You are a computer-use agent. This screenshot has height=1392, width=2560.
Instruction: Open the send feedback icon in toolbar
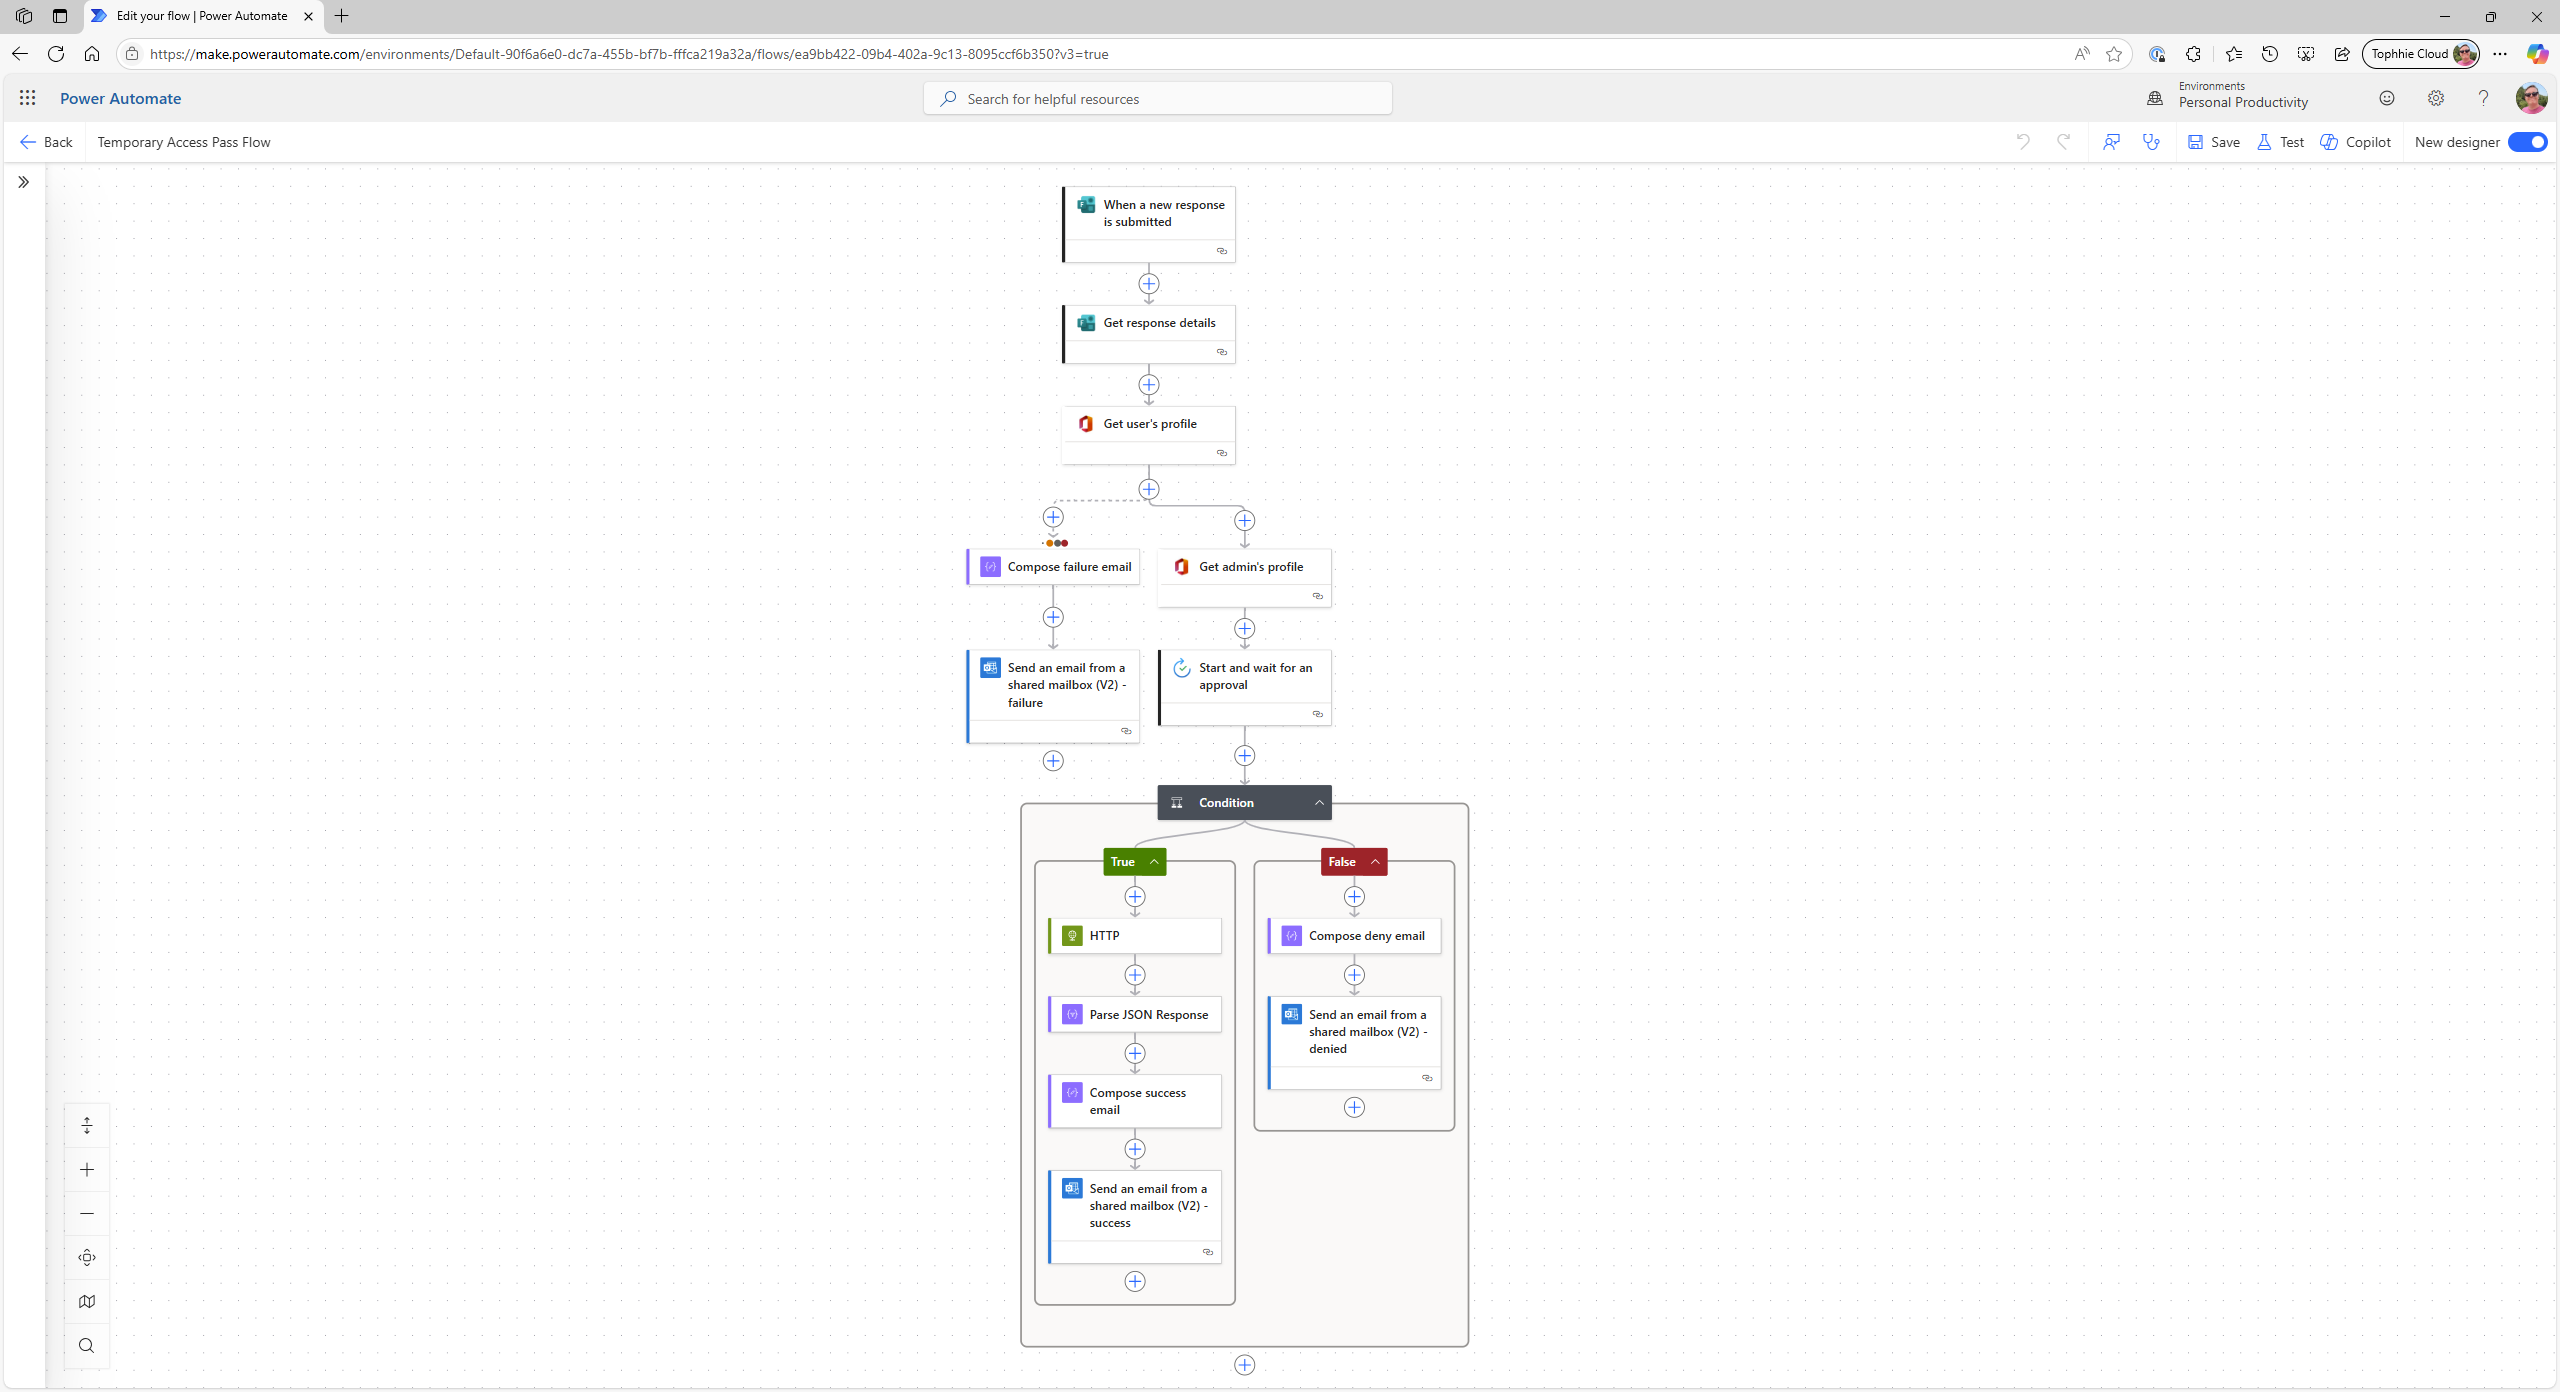(x=2111, y=142)
